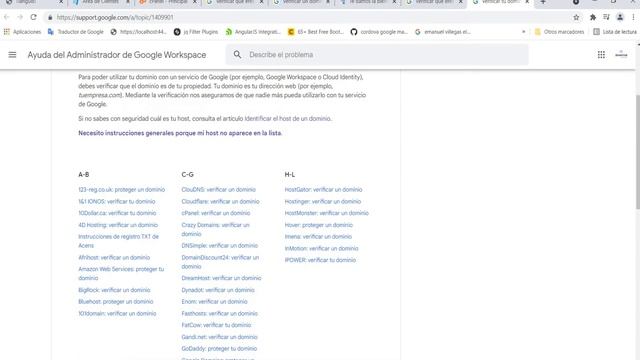
Task: Open Chrome three-dot menu
Action: (x=633, y=17)
